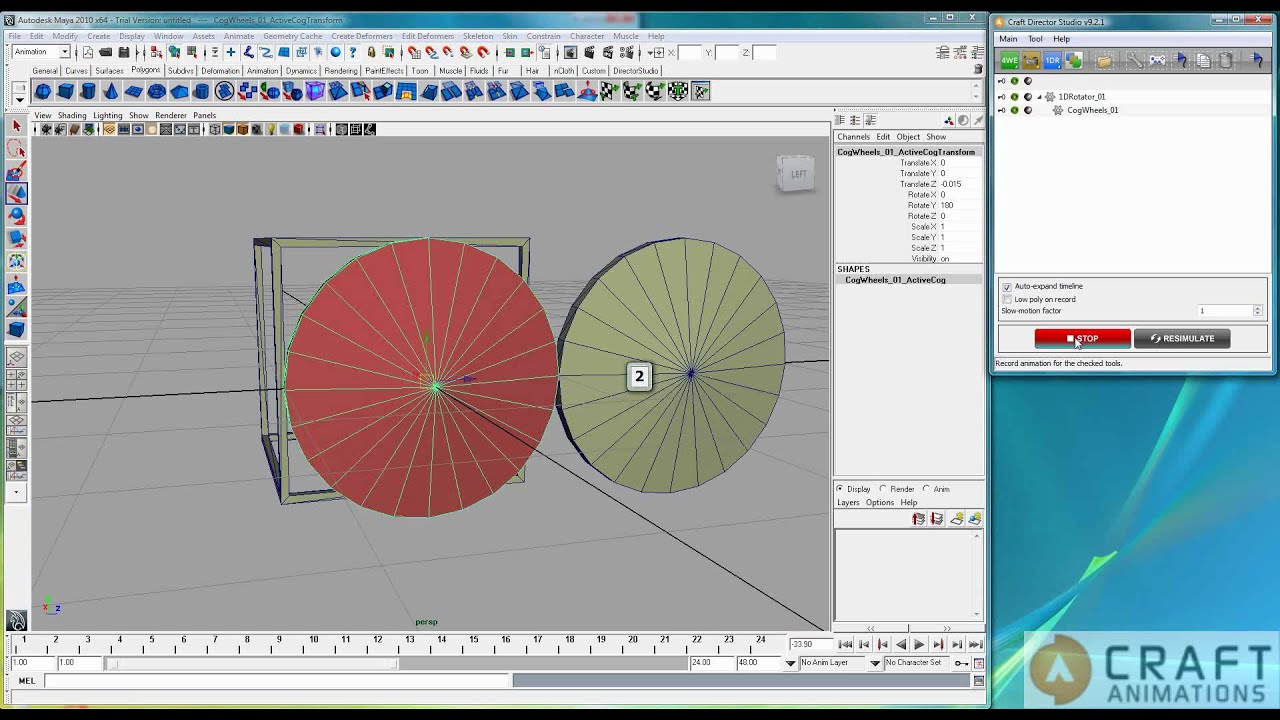This screenshot has height=720, width=1280.
Task: Activate the Paint selection tool
Action: click(x=16, y=171)
